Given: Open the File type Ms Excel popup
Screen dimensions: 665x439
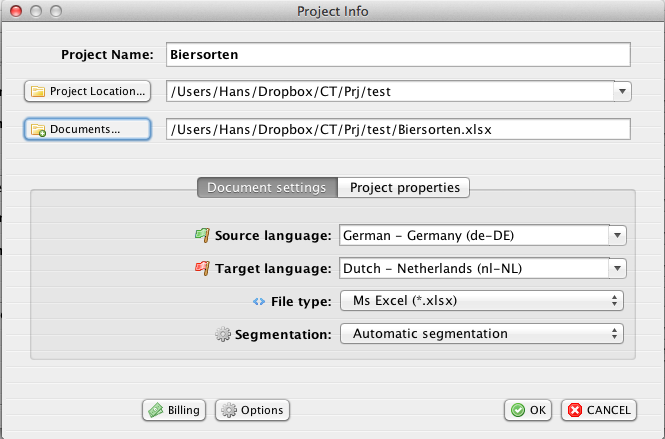Looking at the screenshot, I should click(482, 300).
